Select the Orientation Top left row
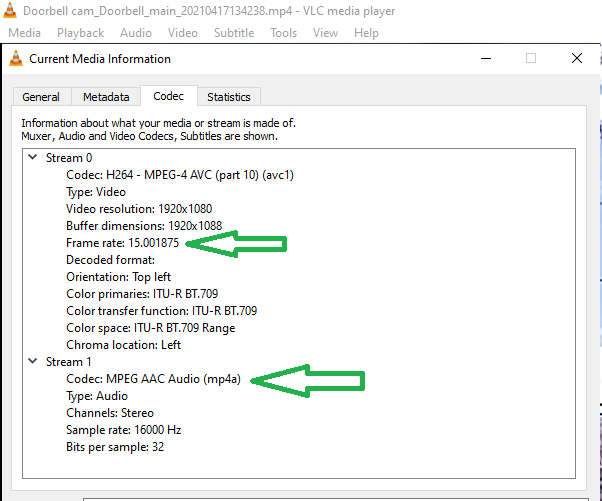The height and width of the screenshot is (501, 602). (119, 277)
